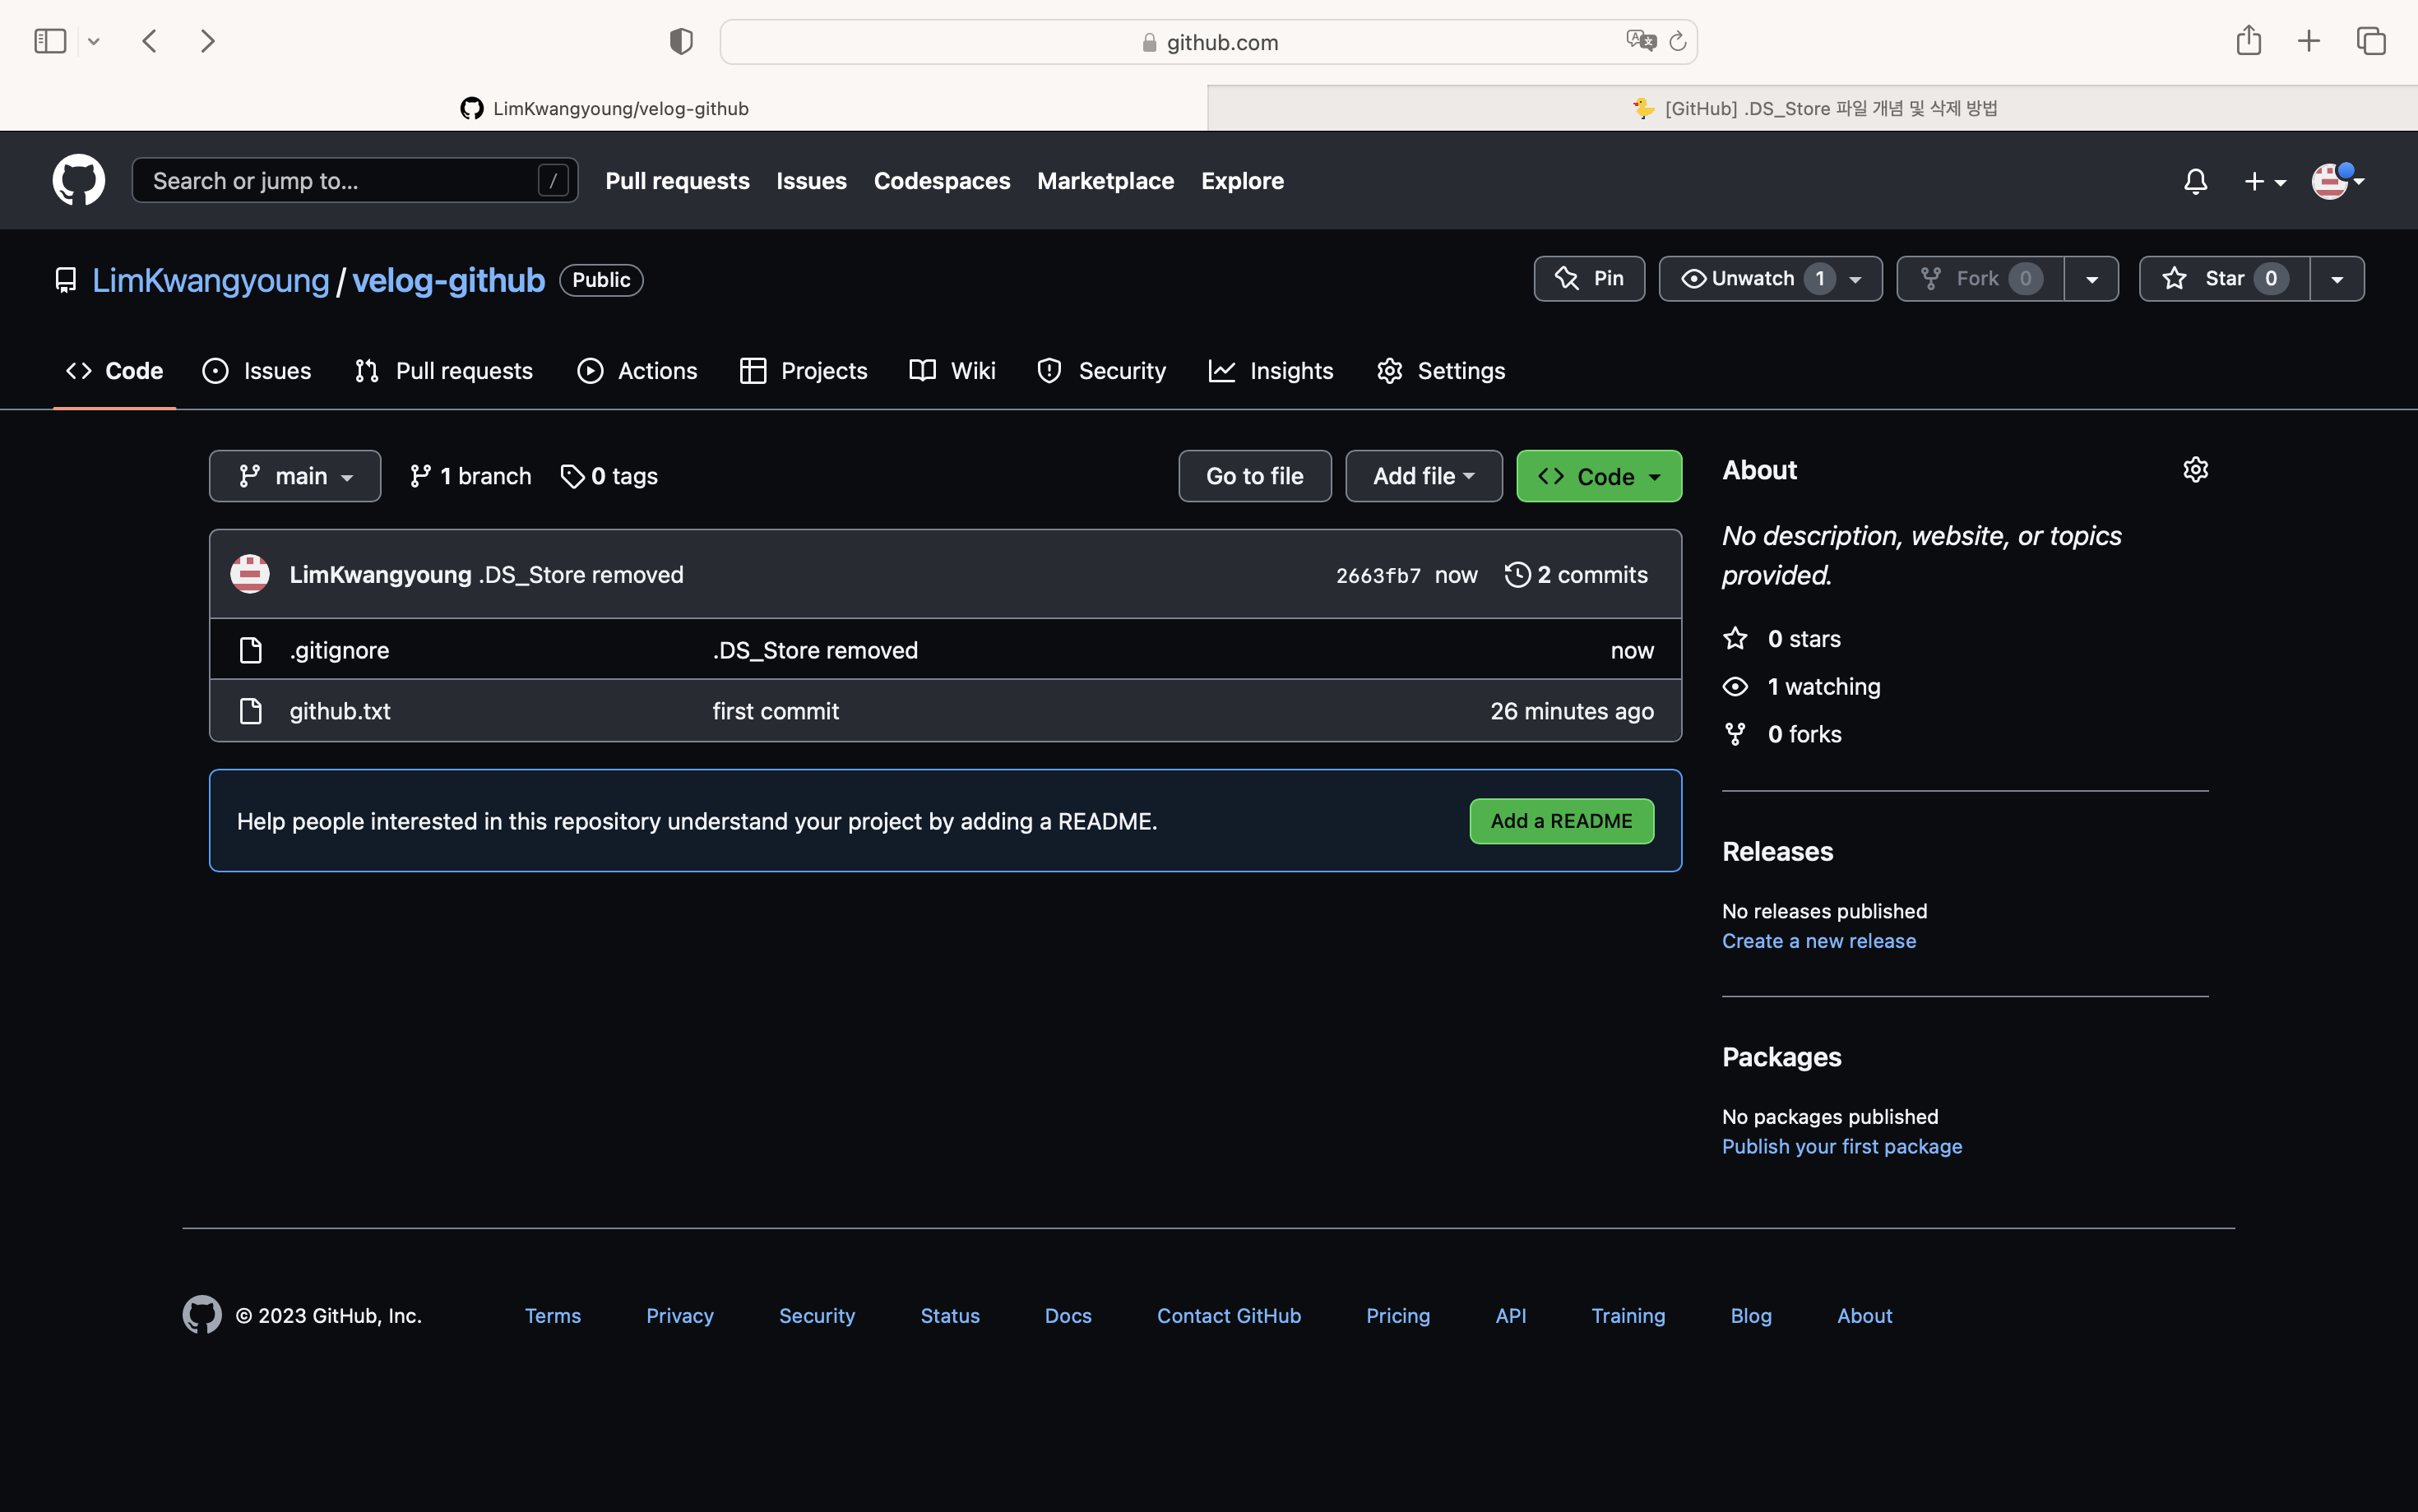The image size is (2418, 1512).
Task: Toggle Safari sidebar panel
Action: 50,41
